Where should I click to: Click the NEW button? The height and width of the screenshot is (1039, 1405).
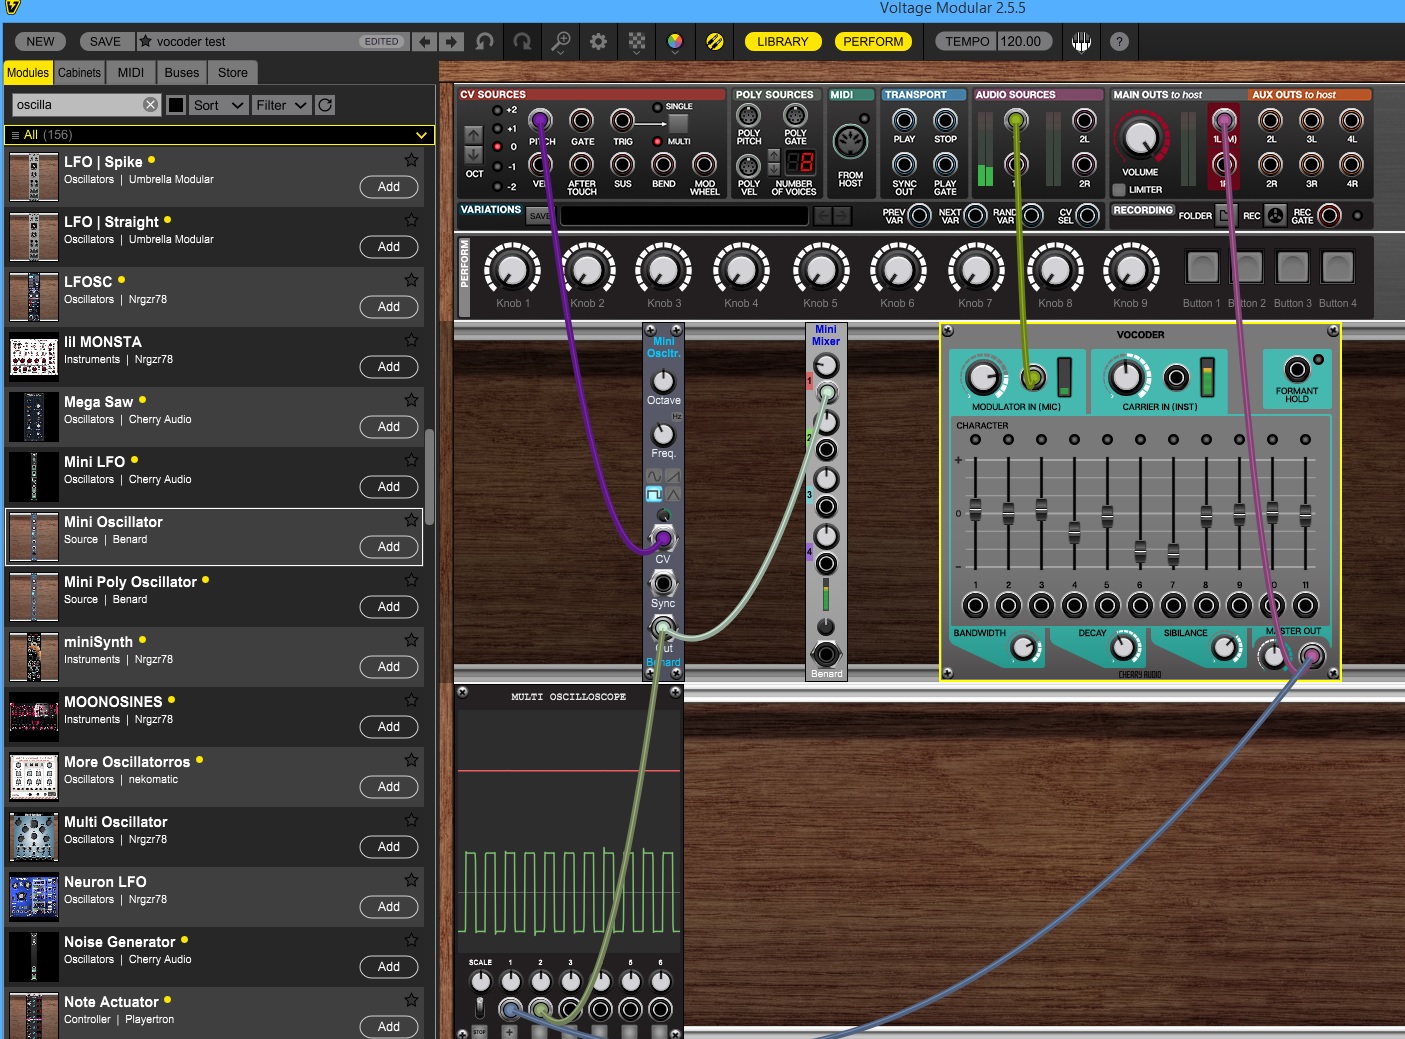pos(41,41)
